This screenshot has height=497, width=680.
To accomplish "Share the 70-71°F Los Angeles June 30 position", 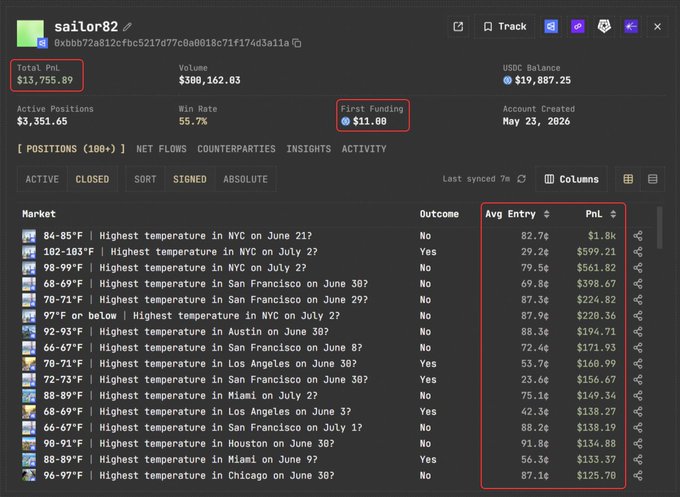I will 638,364.
